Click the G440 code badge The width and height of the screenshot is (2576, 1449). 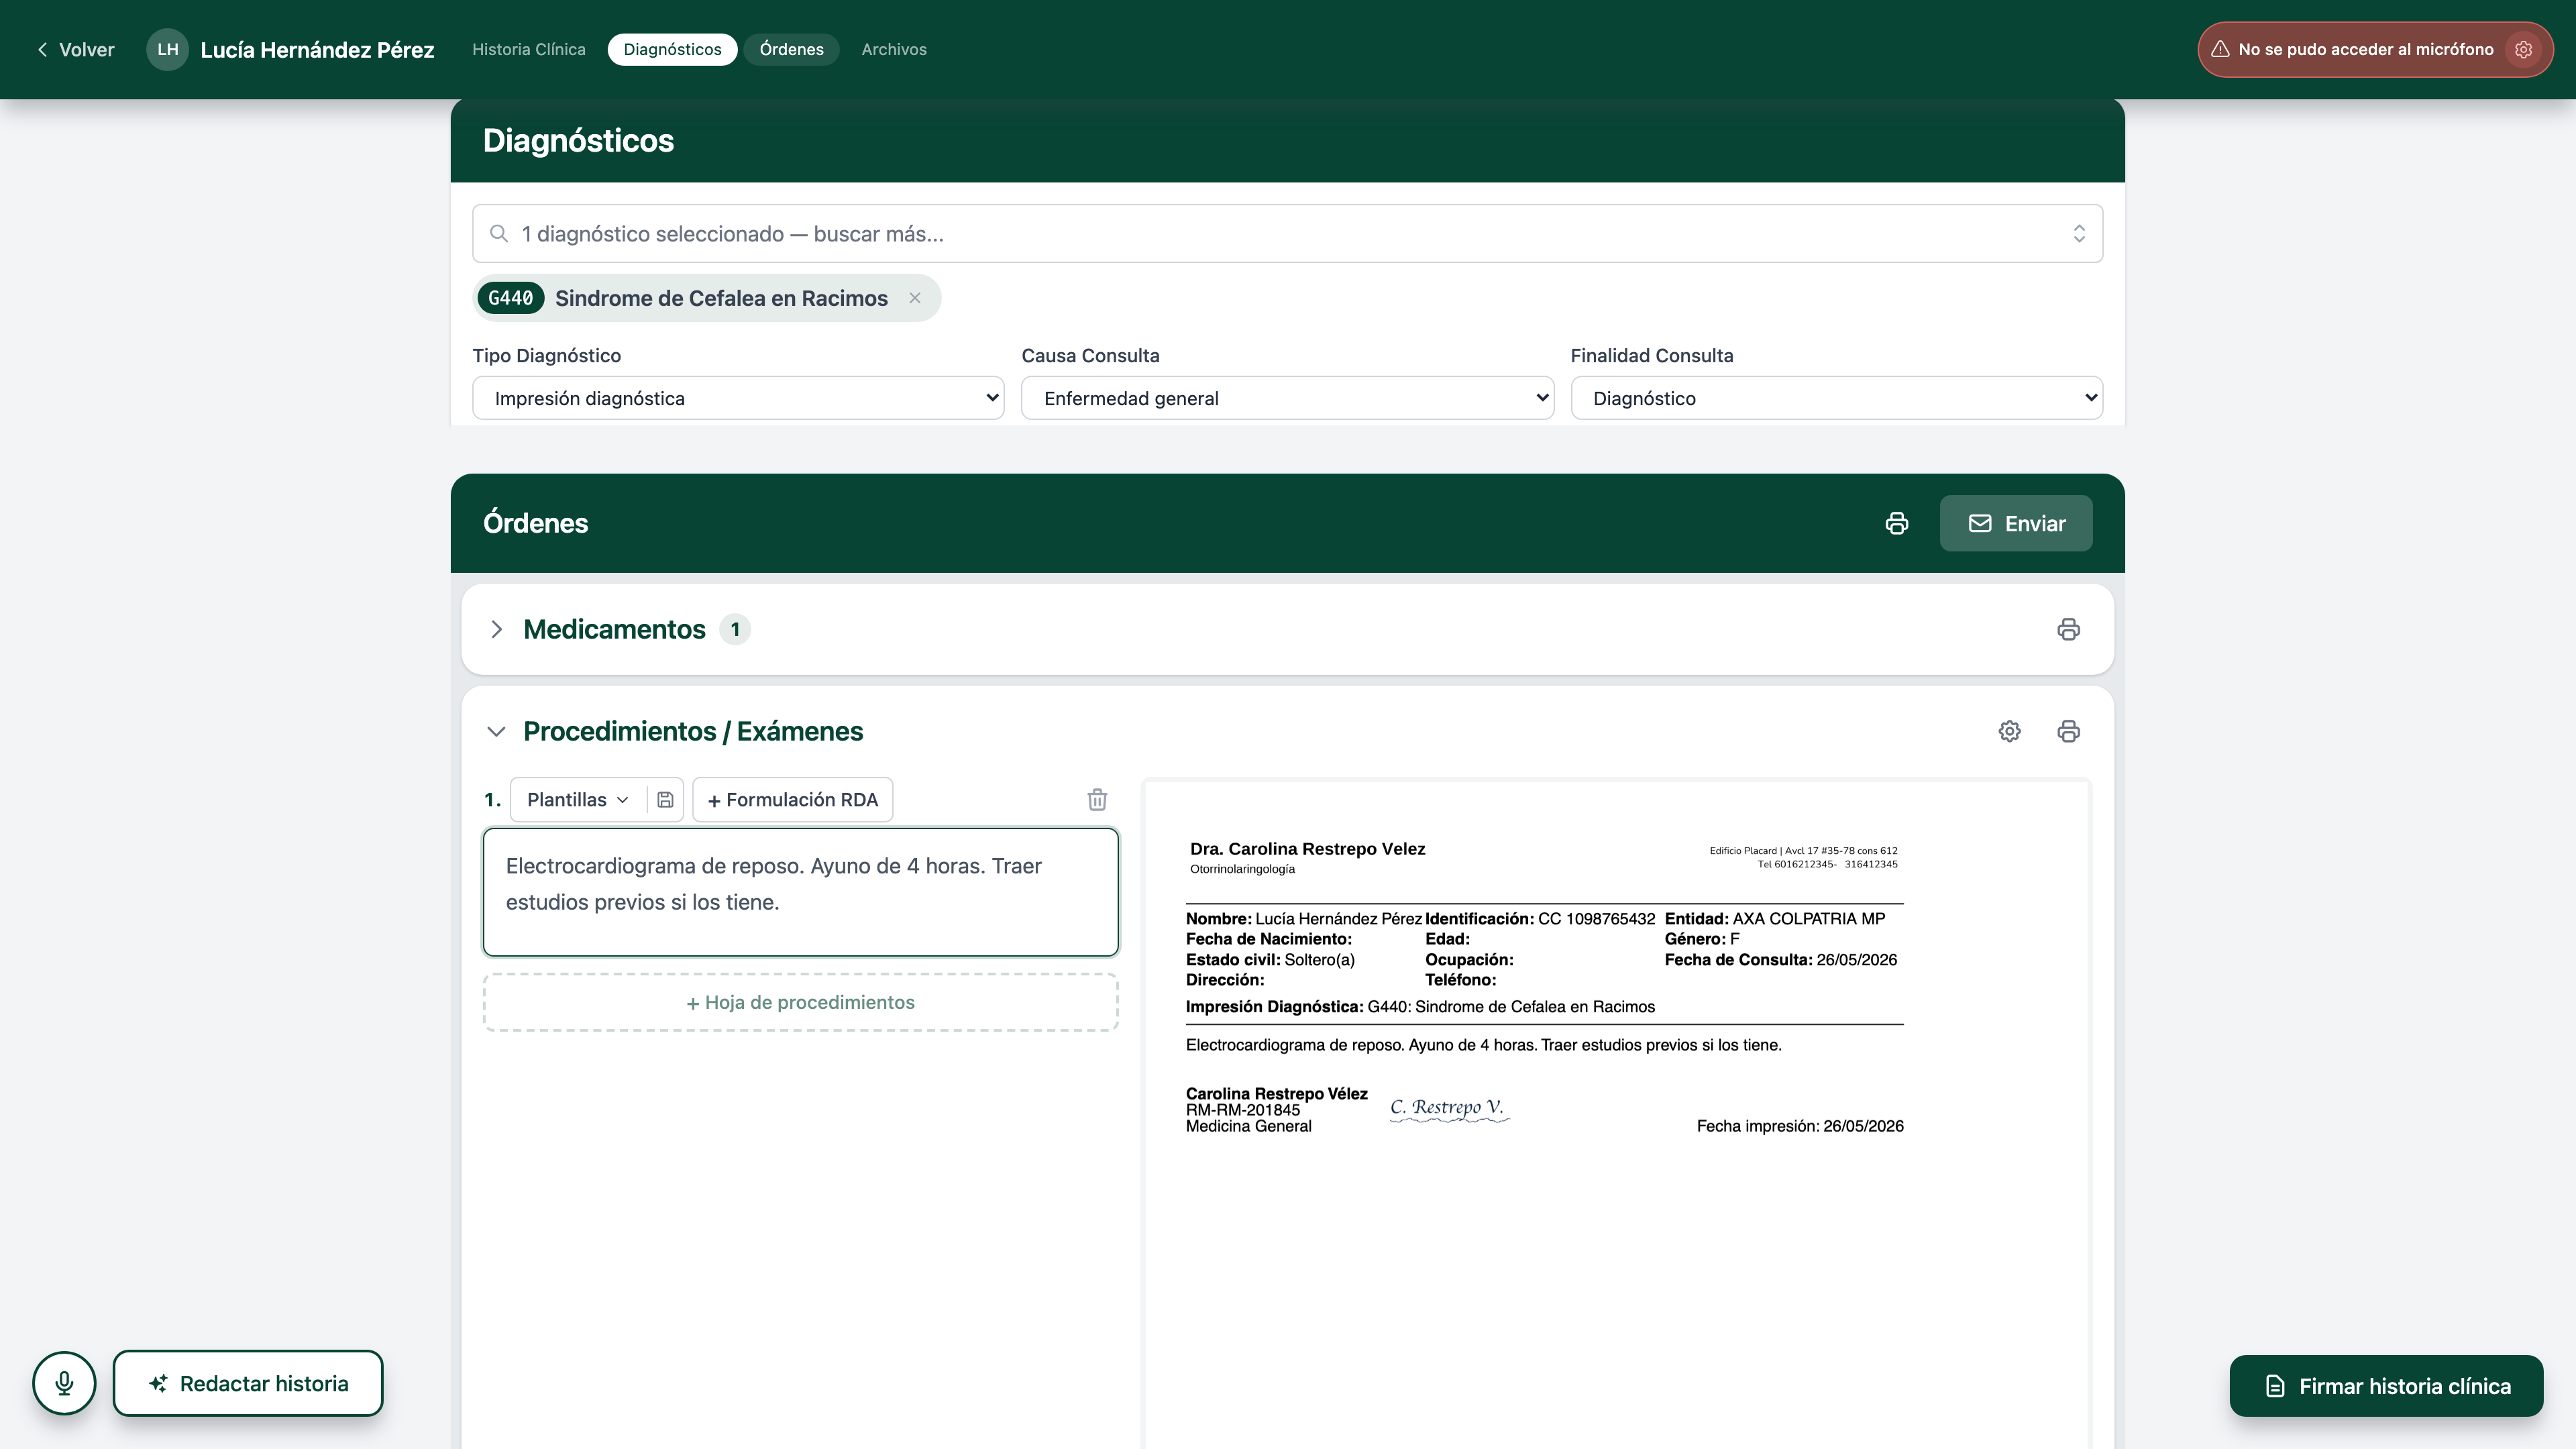click(x=510, y=298)
